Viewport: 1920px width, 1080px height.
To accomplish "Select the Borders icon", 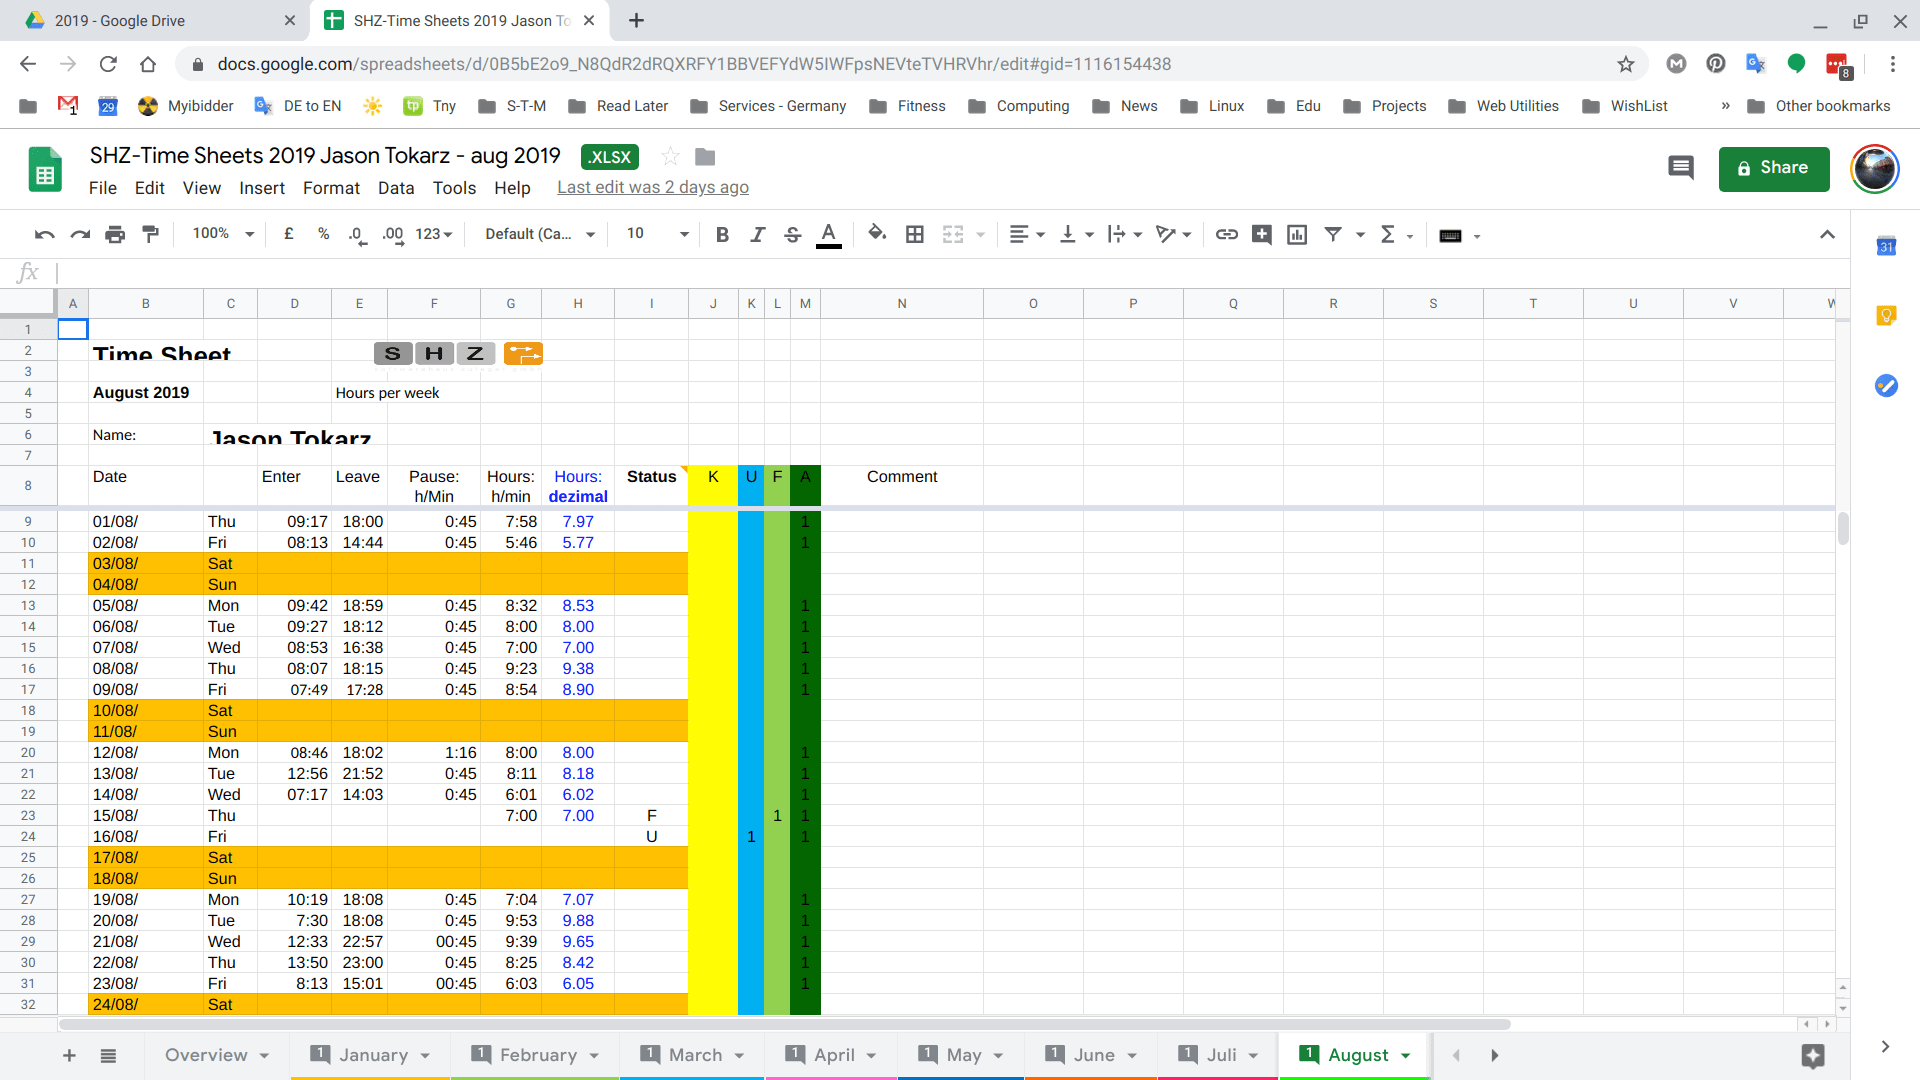I will [x=915, y=234].
